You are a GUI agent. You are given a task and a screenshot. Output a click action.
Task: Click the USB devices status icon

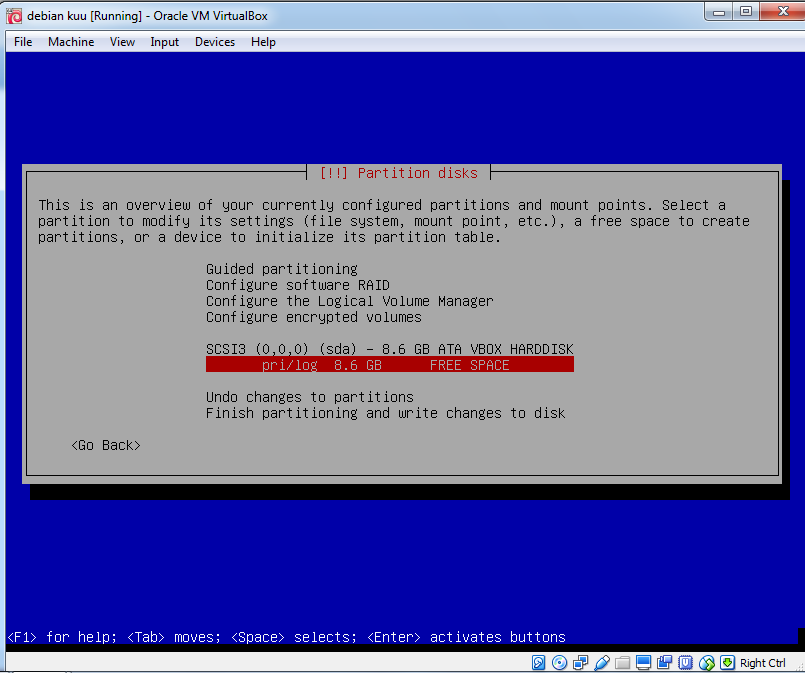602,663
